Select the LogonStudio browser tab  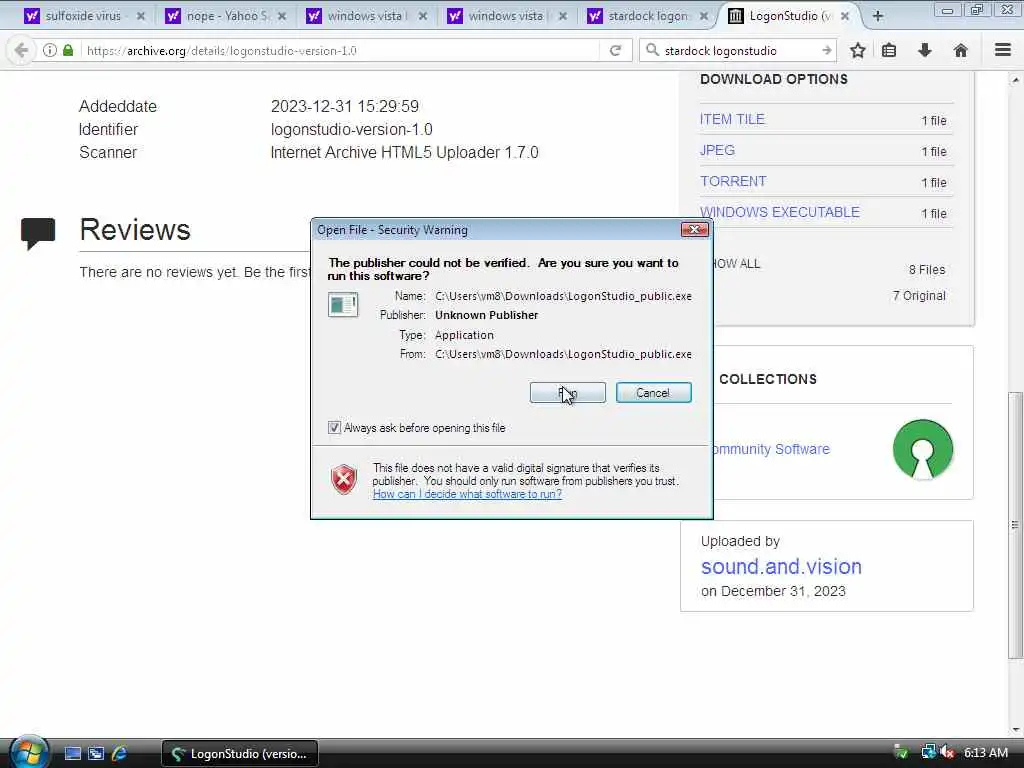pyautogui.click(x=789, y=16)
